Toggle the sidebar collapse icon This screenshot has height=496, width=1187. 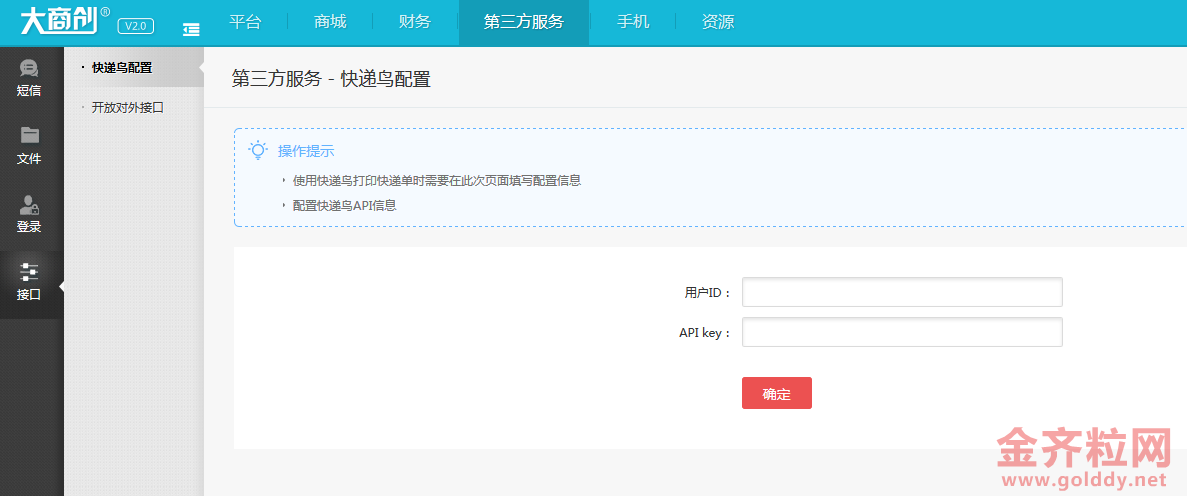[x=192, y=29]
